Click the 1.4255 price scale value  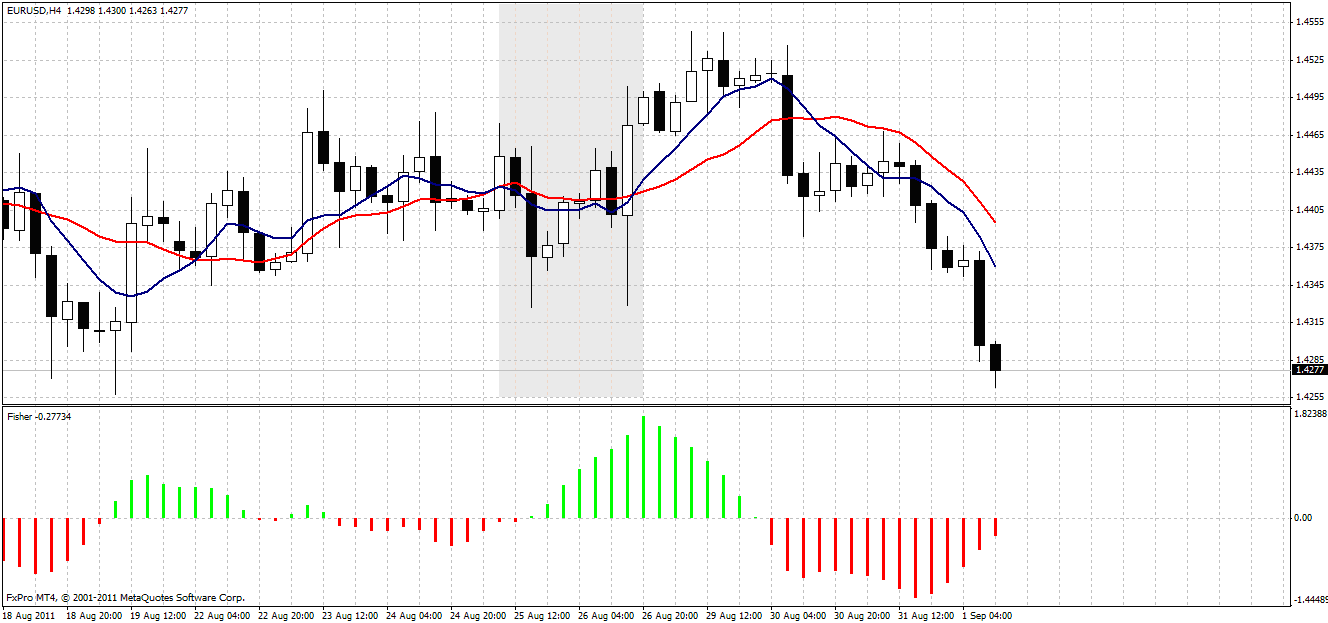tap(1309, 397)
